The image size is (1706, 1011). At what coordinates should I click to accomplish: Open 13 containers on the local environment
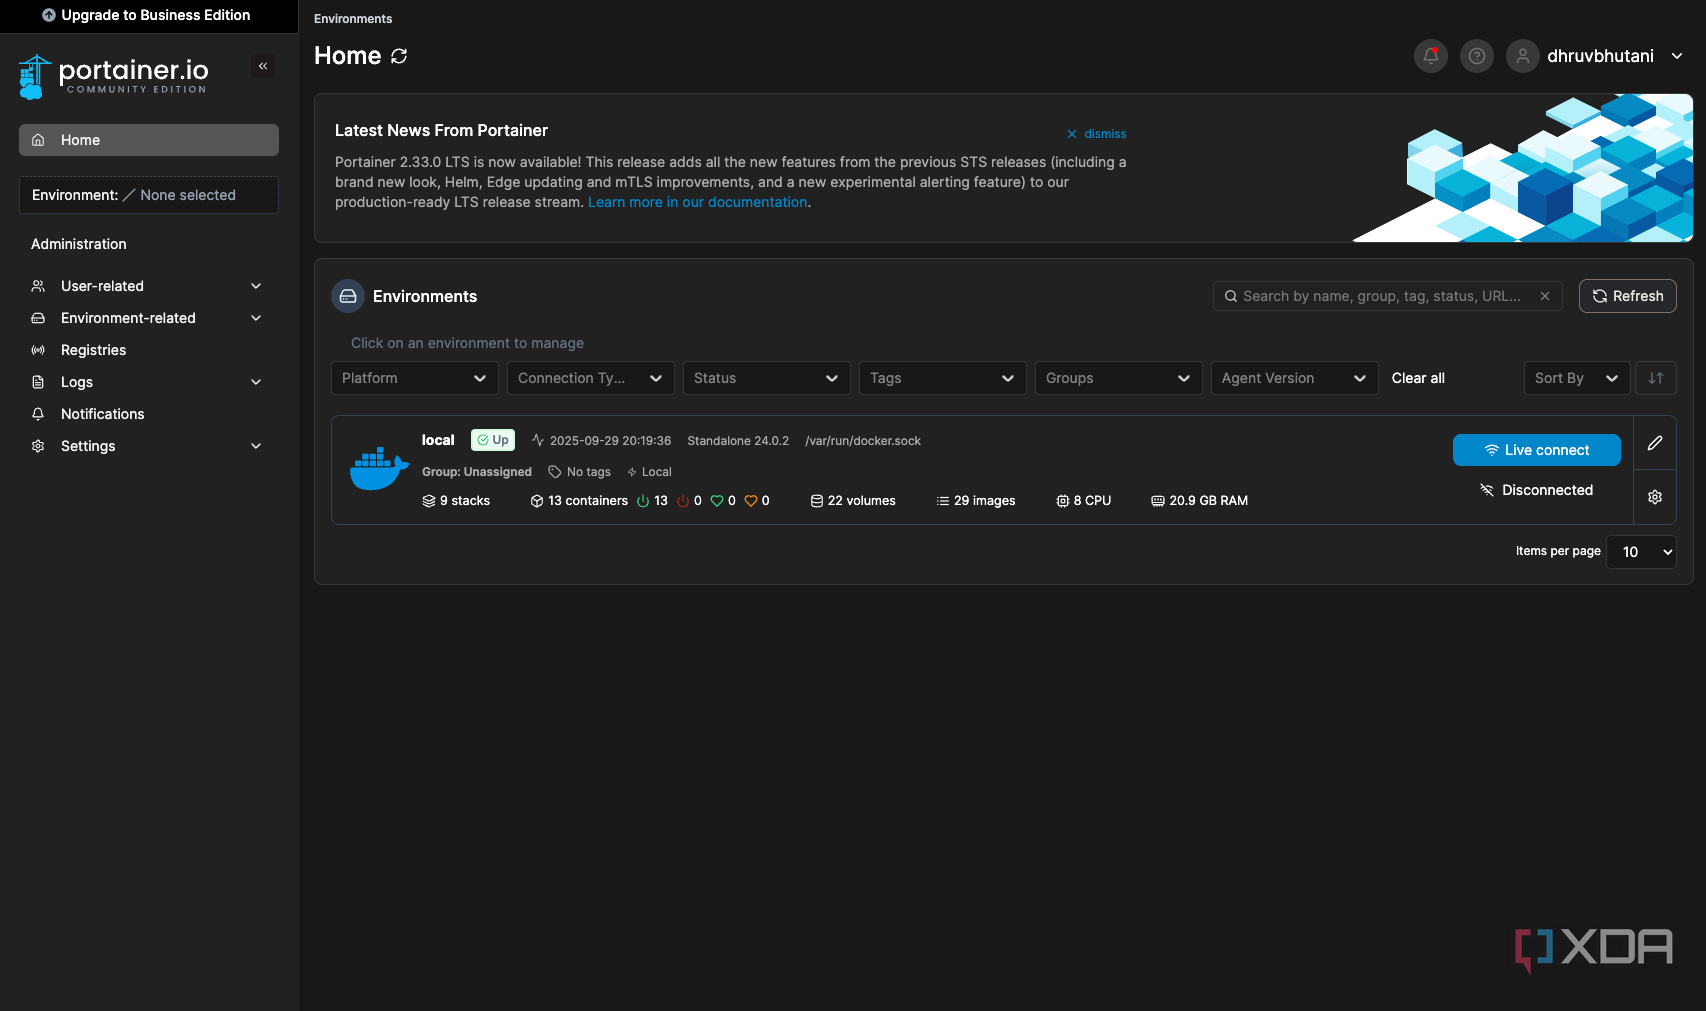pos(579,501)
